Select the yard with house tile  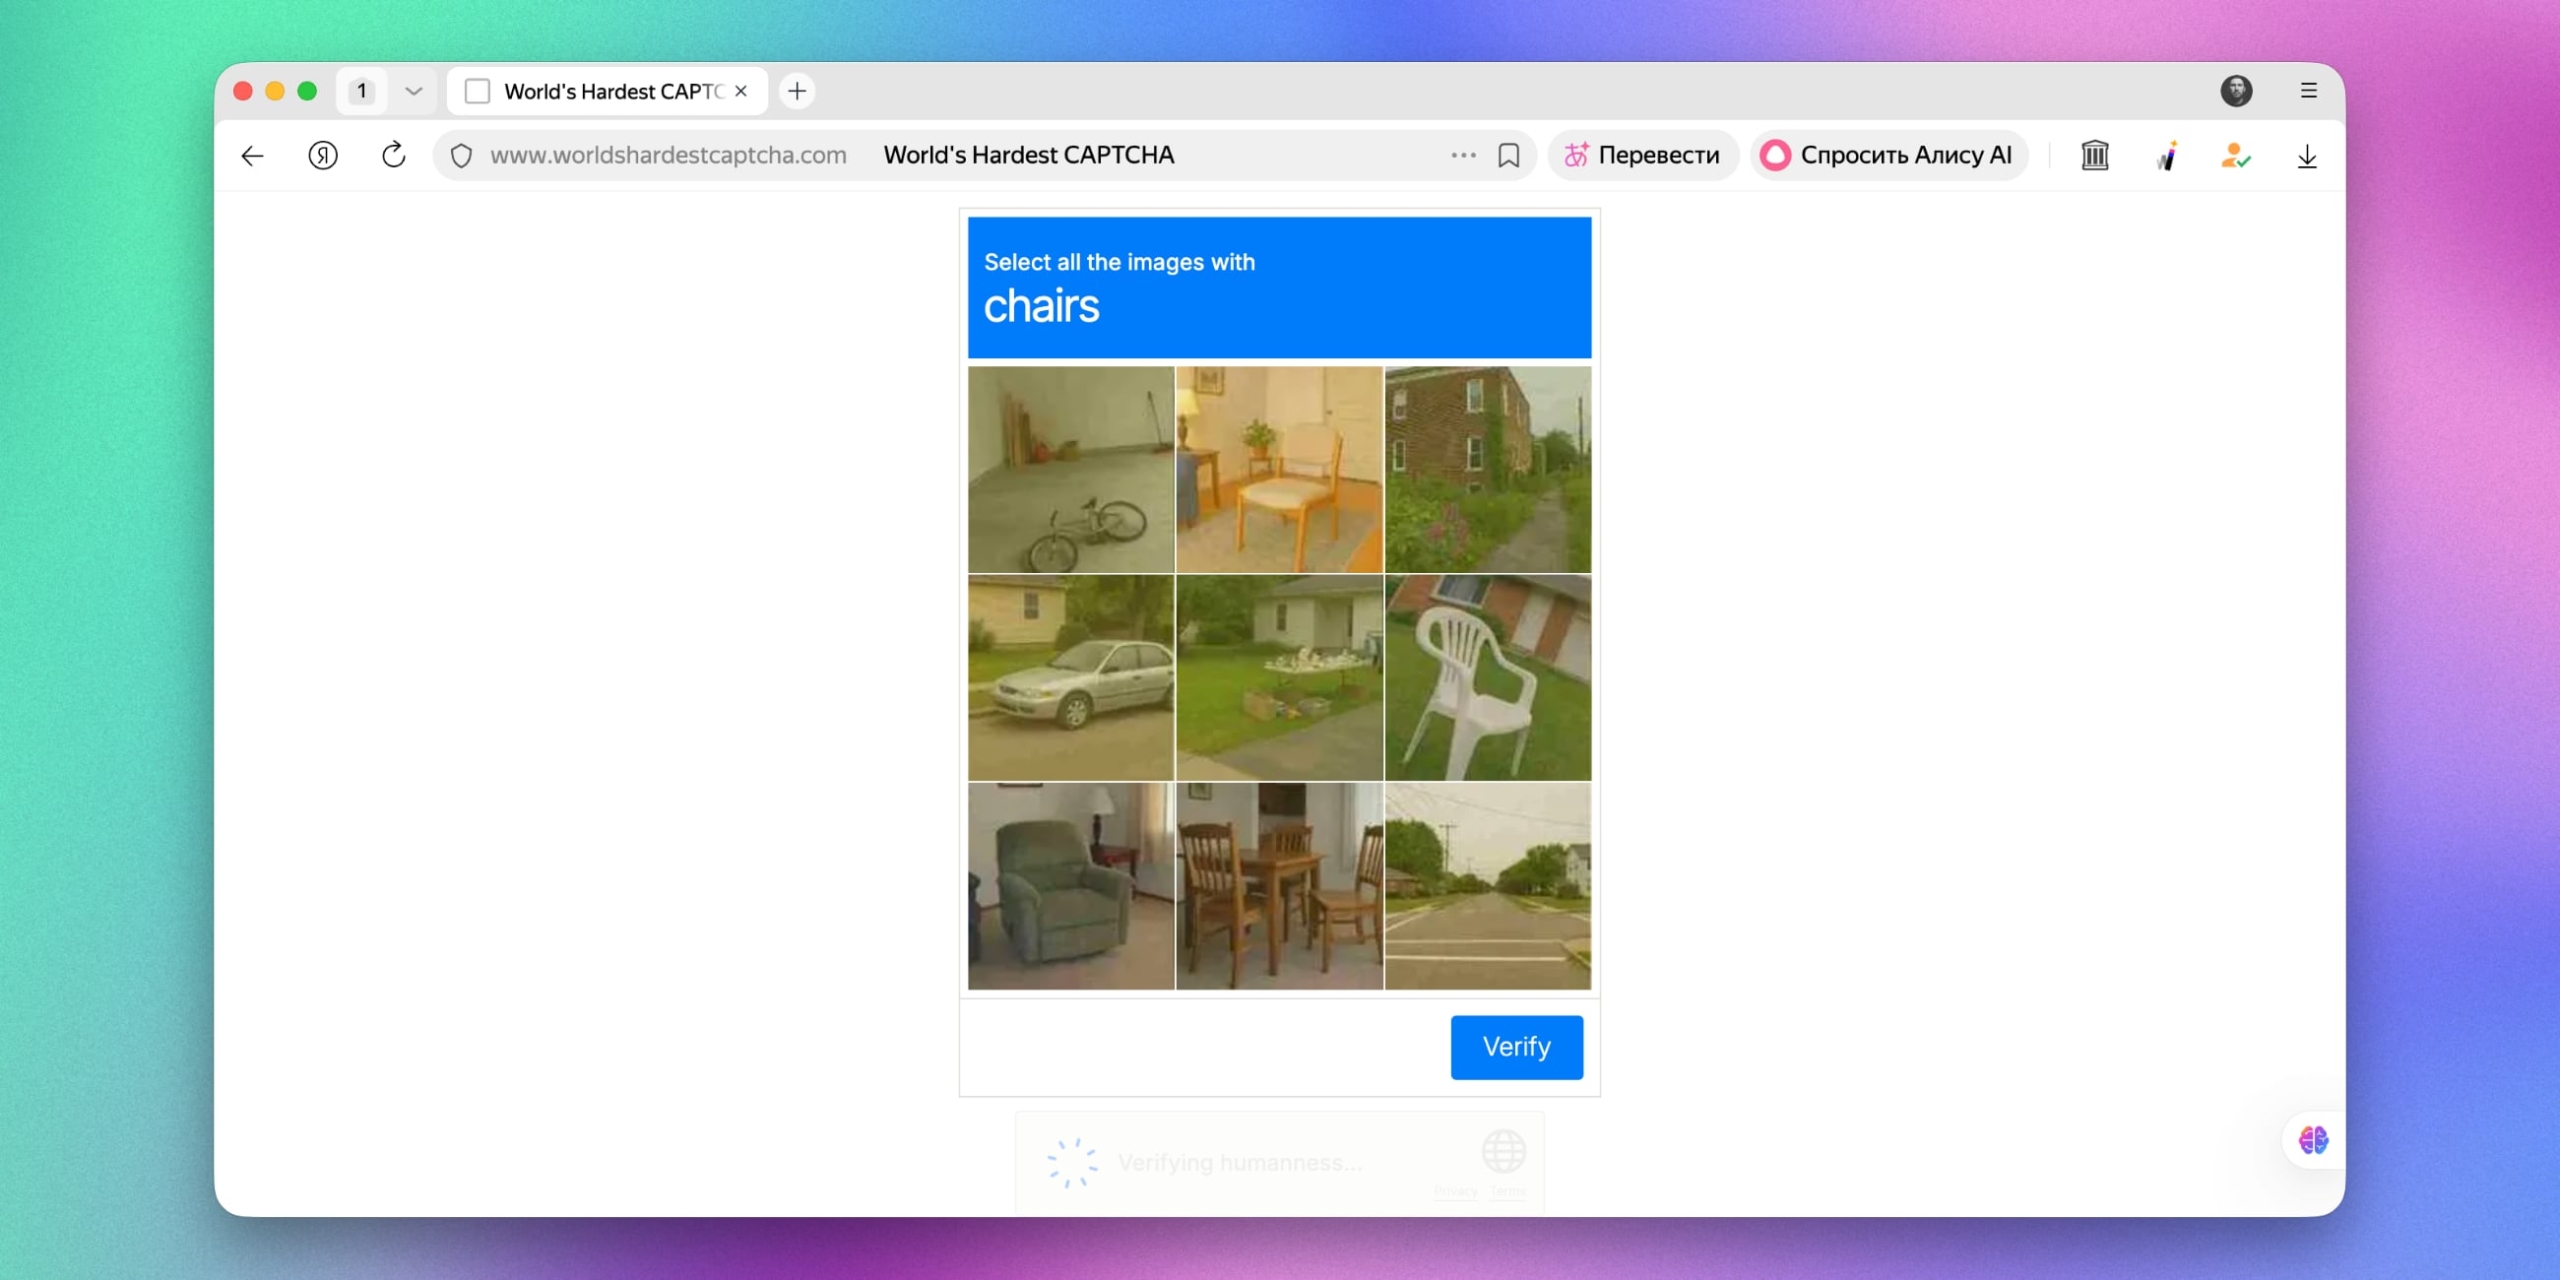tap(1279, 677)
